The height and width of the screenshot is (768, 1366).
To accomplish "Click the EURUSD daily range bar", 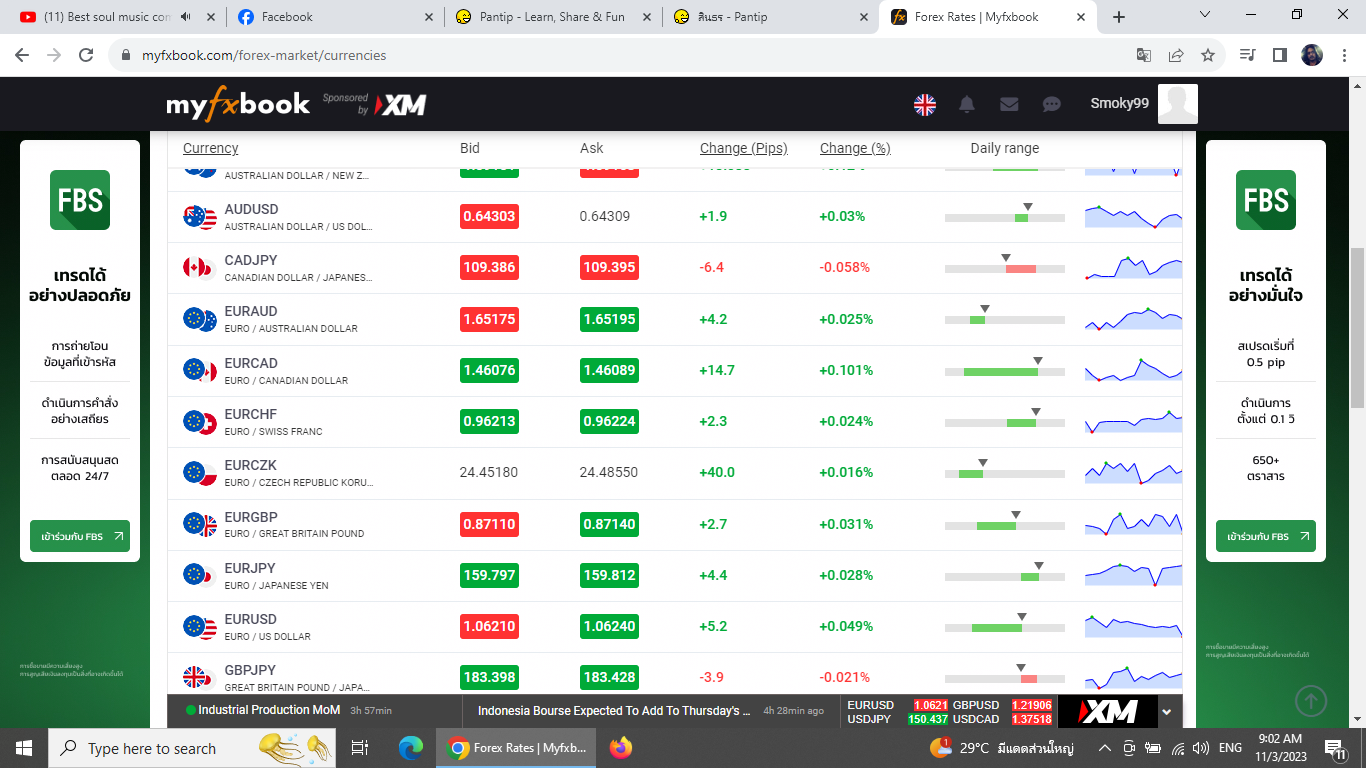I will click(x=1005, y=627).
